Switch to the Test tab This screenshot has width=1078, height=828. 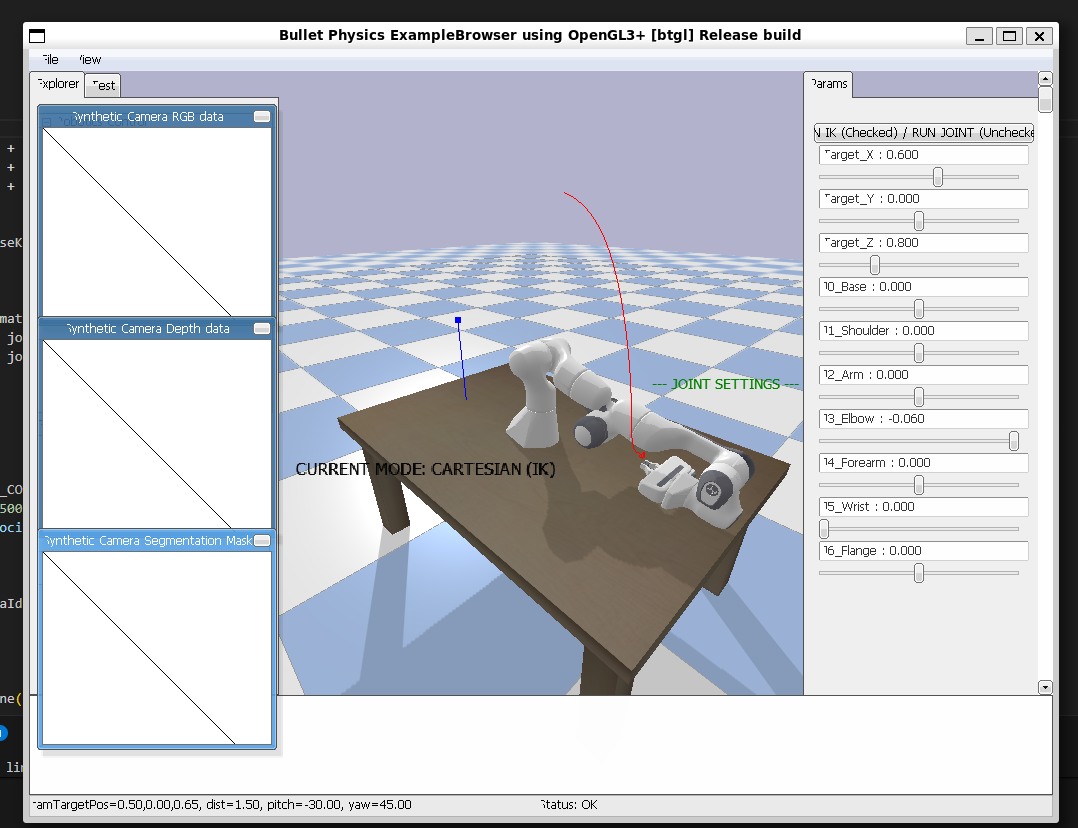point(103,85)
